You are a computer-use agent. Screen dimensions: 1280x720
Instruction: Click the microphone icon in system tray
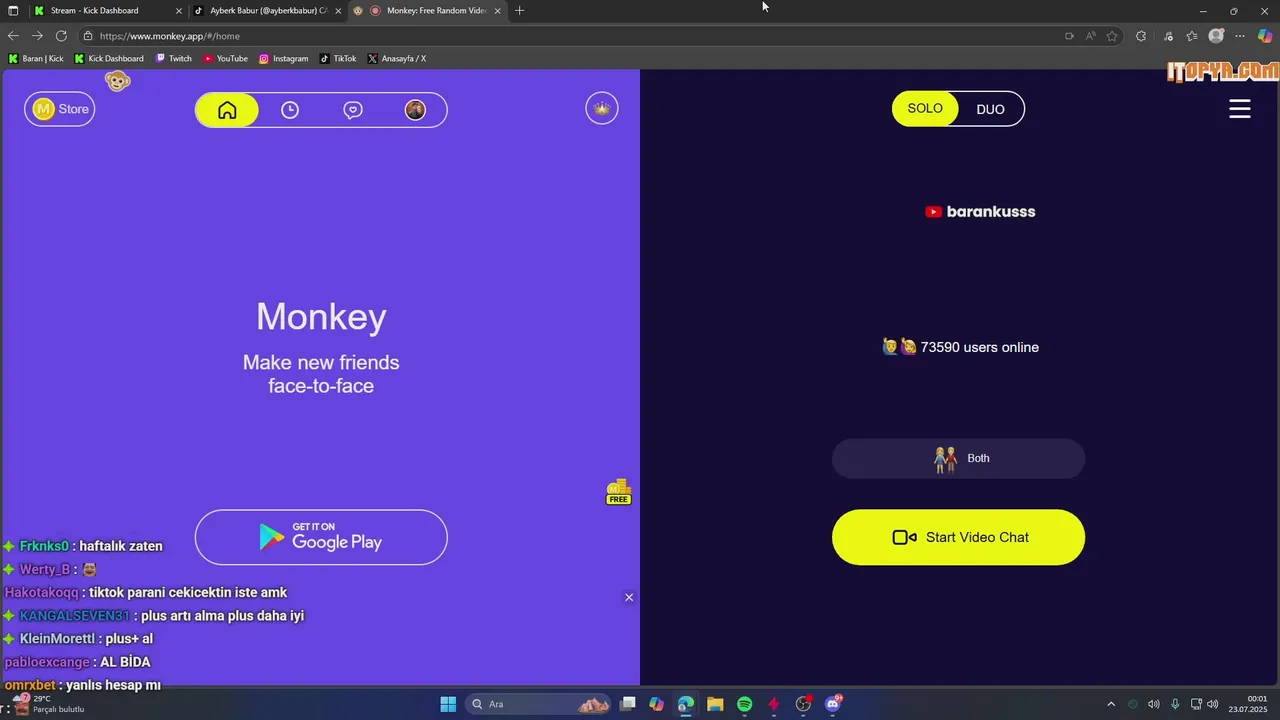1175,704
